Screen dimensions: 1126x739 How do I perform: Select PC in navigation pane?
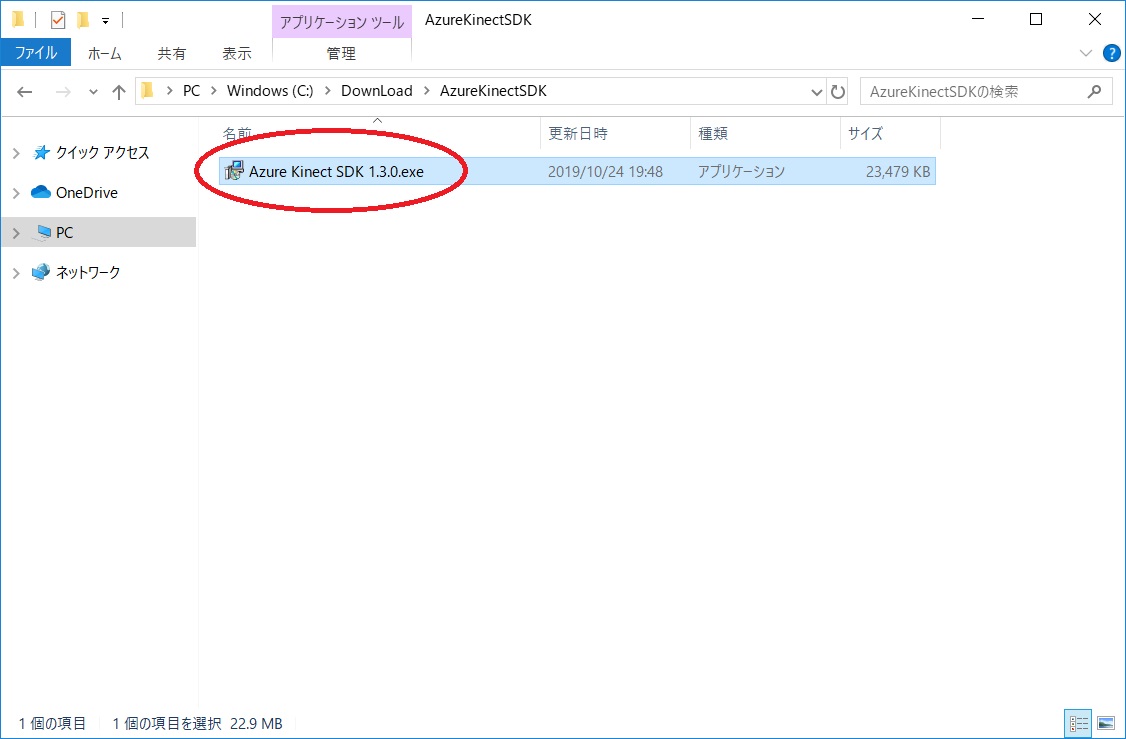pos(65,233)
